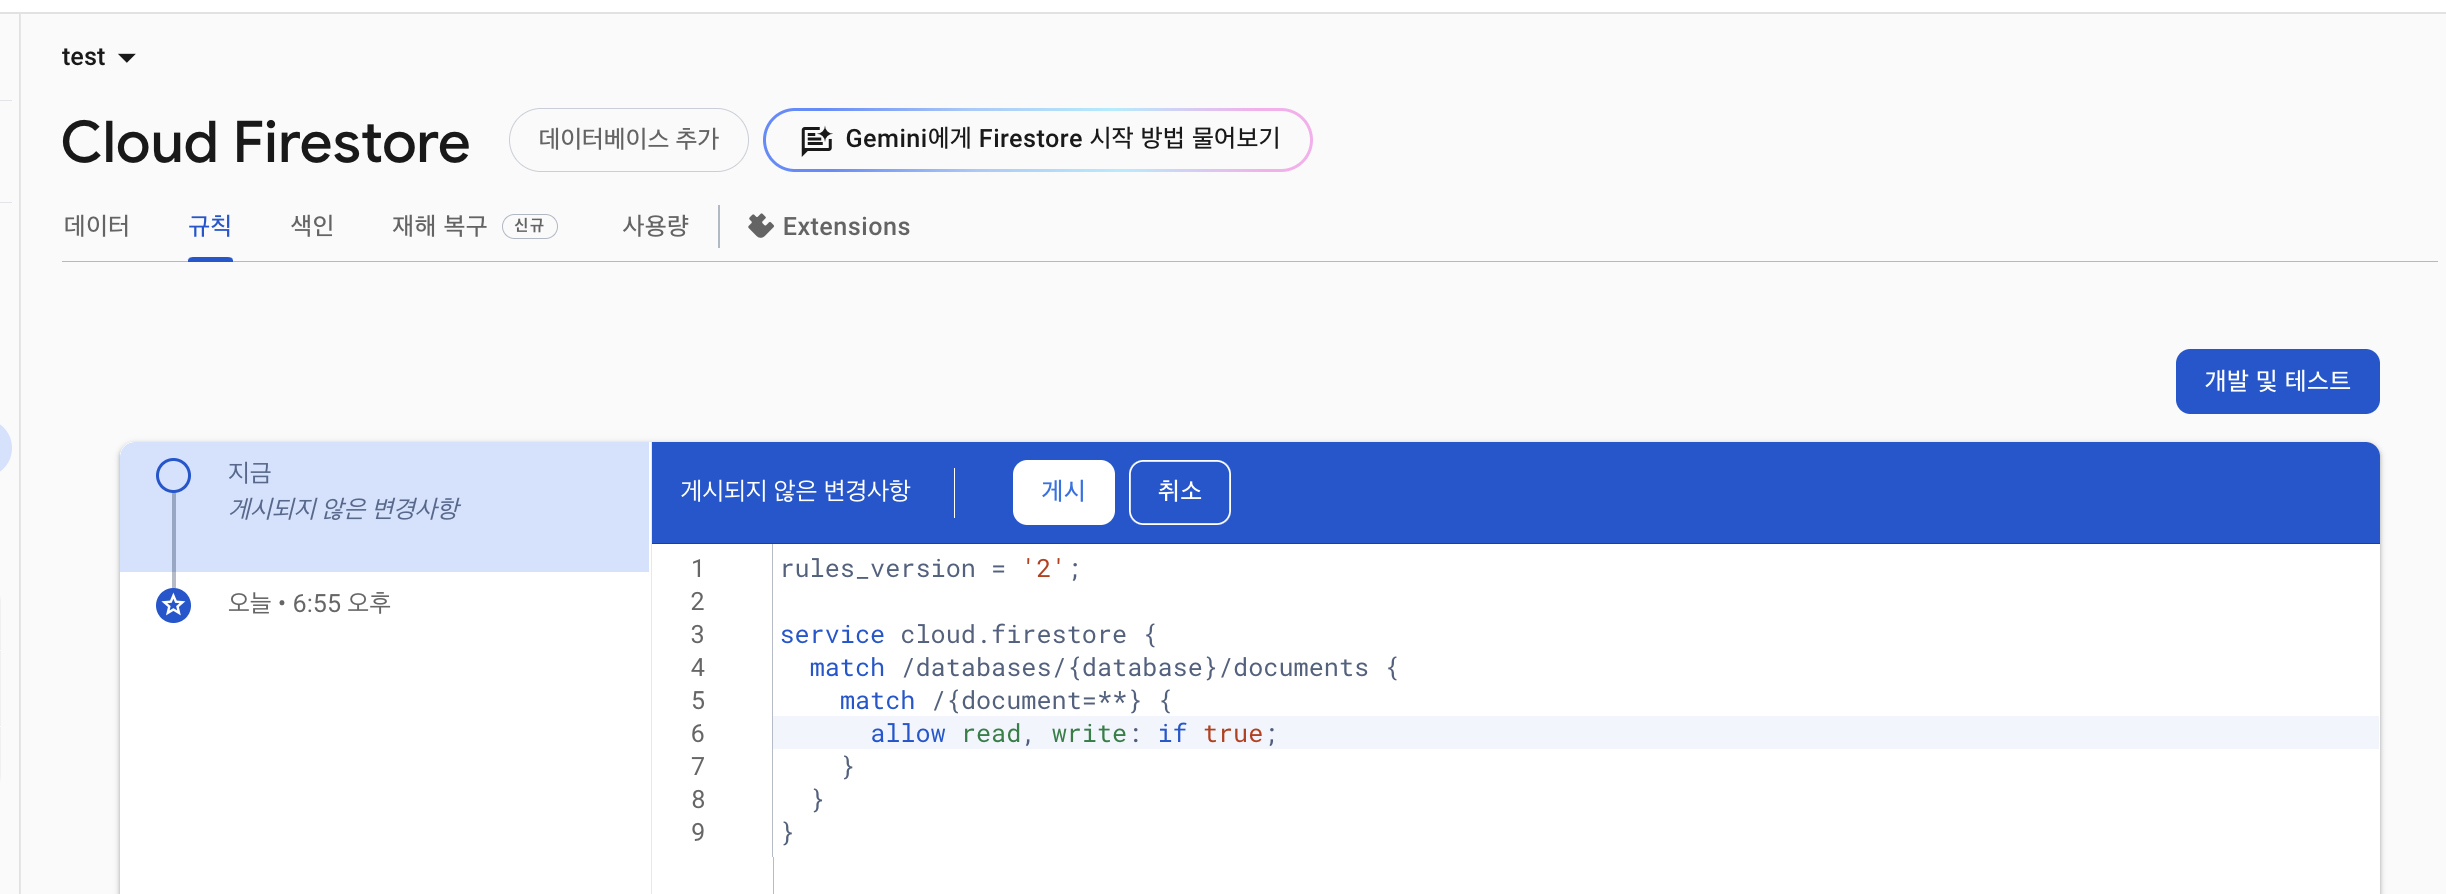
Task: Click the match /{document=**} line
Action: coord(1005,701)
